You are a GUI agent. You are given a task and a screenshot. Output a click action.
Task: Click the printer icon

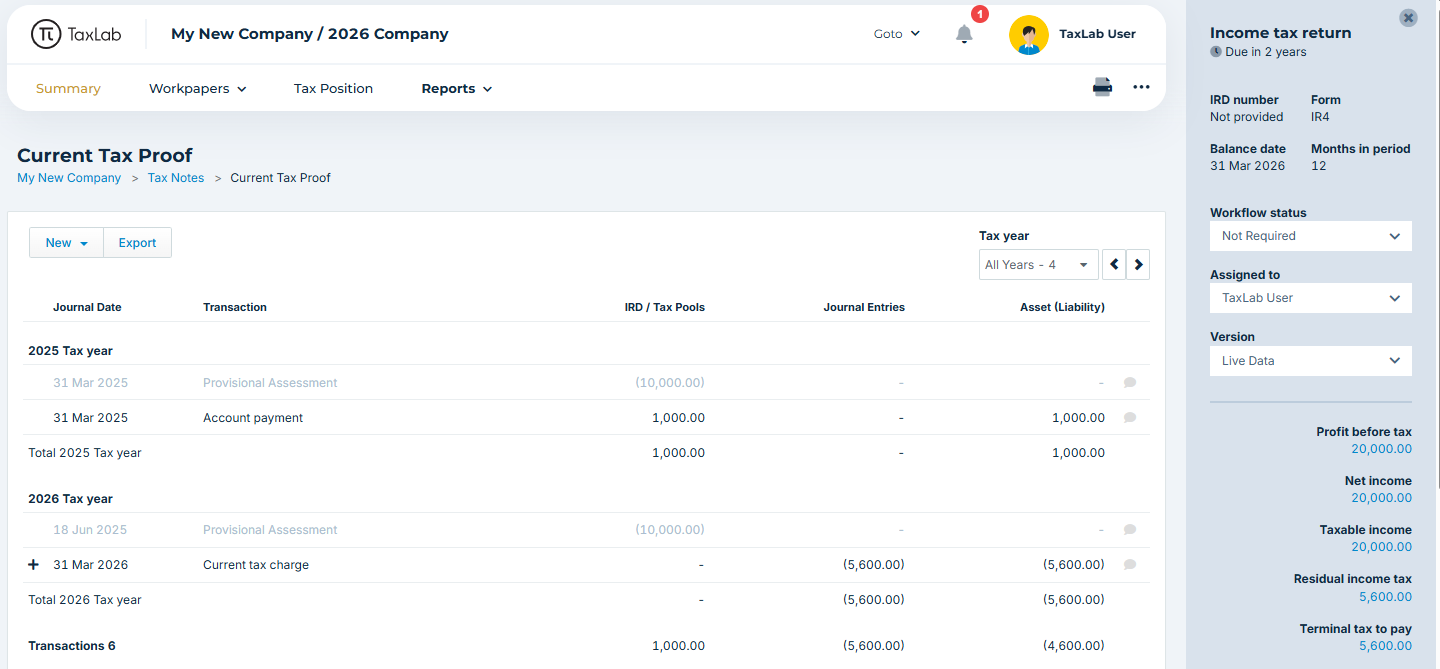click(x=1102, y=87)
